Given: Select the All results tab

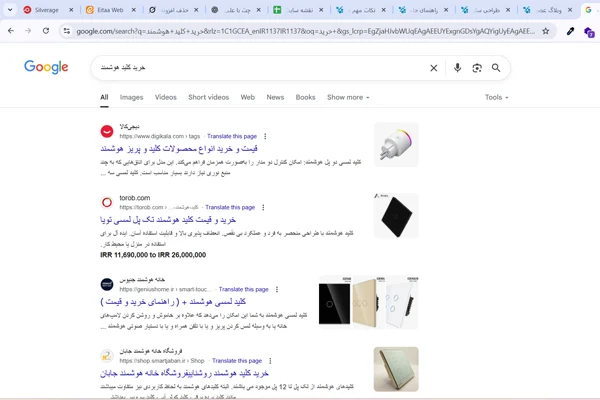Looking at the screenshot, I should pos(104,97).
